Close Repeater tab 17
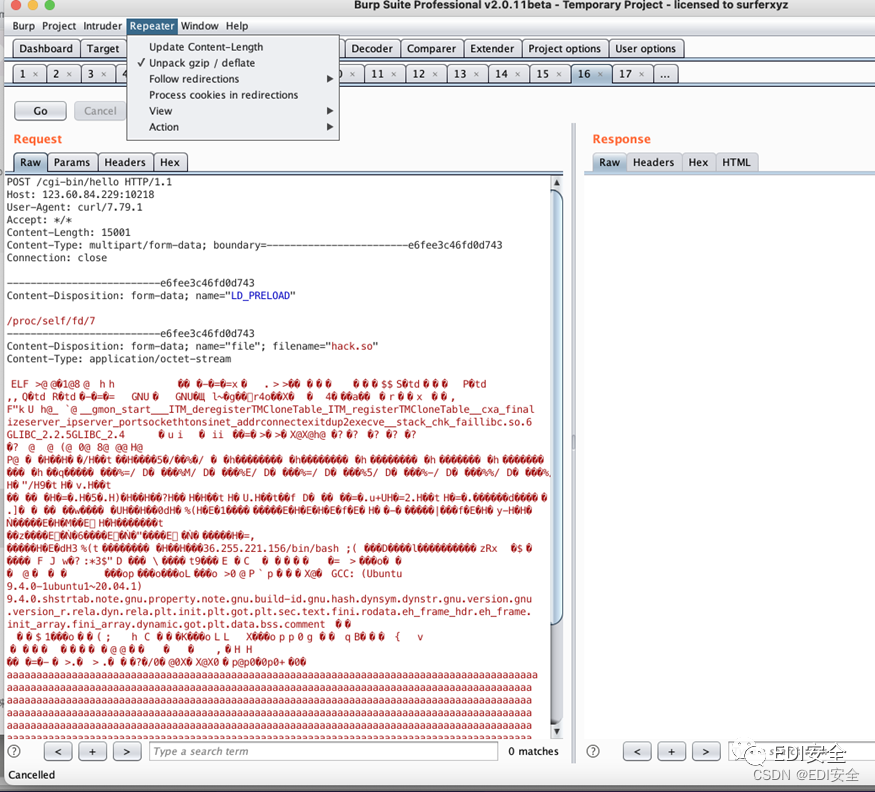 (x=642, y=74)
